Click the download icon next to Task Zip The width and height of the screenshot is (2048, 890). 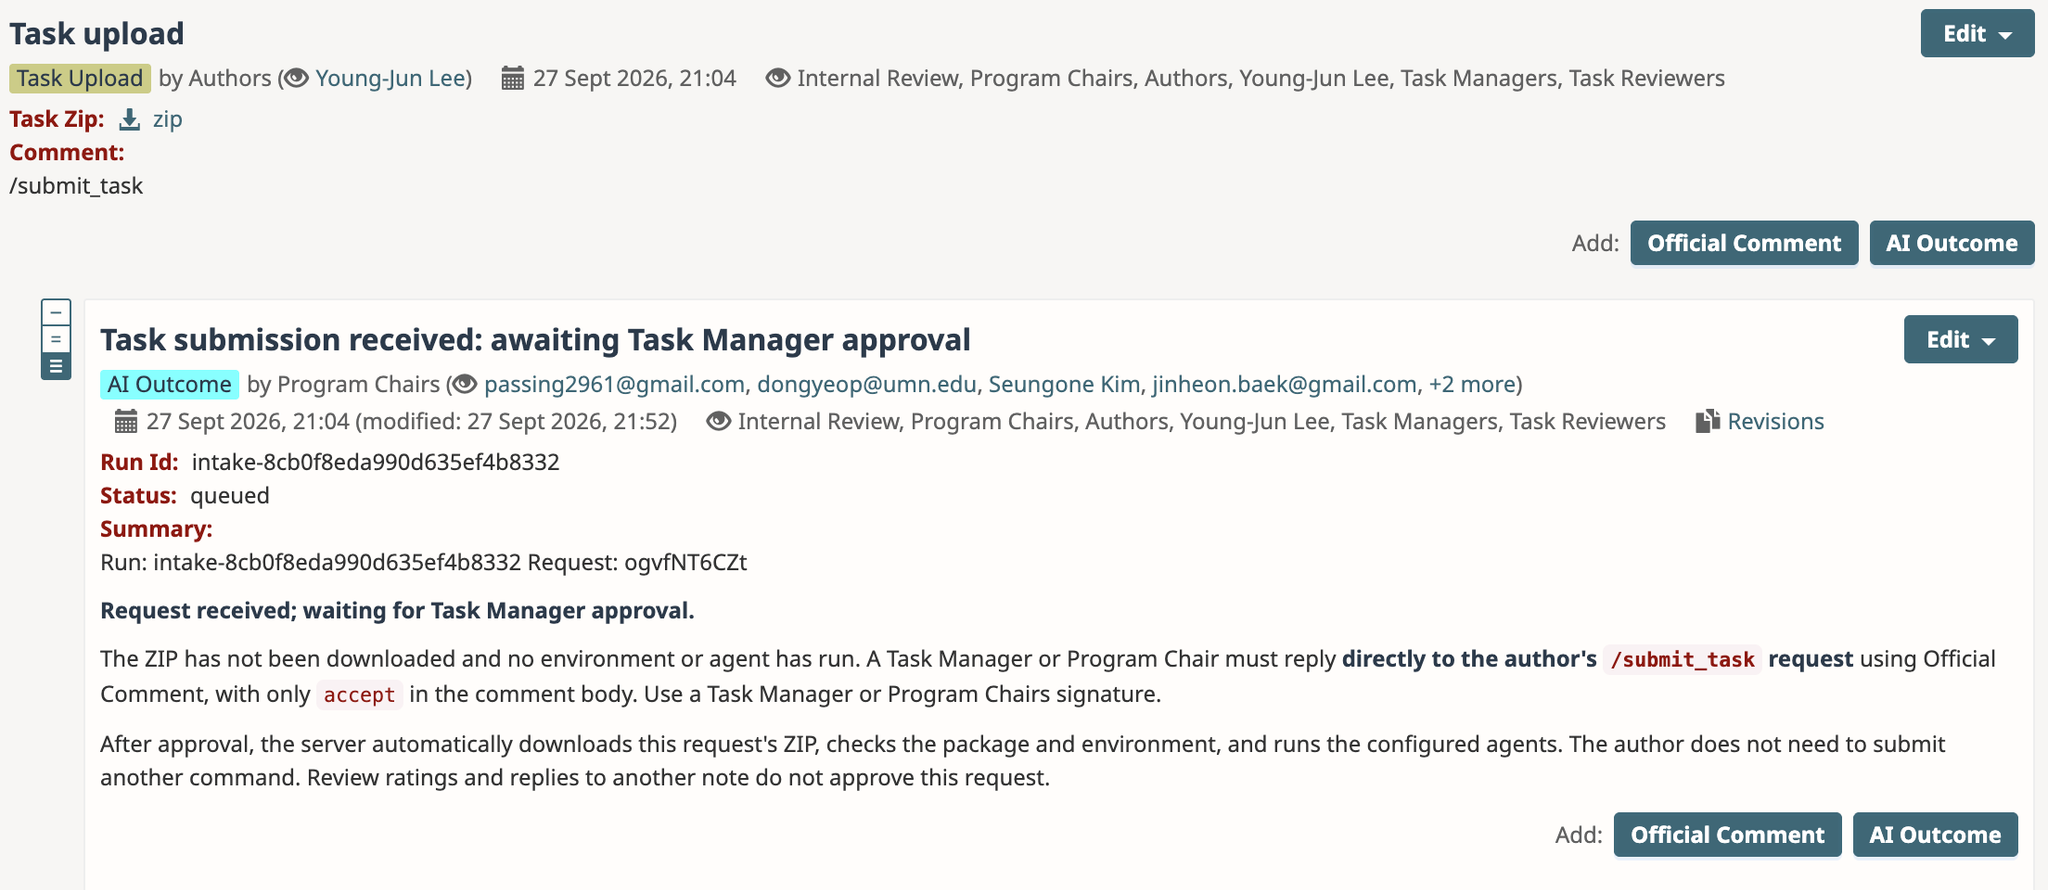(129, 120)
